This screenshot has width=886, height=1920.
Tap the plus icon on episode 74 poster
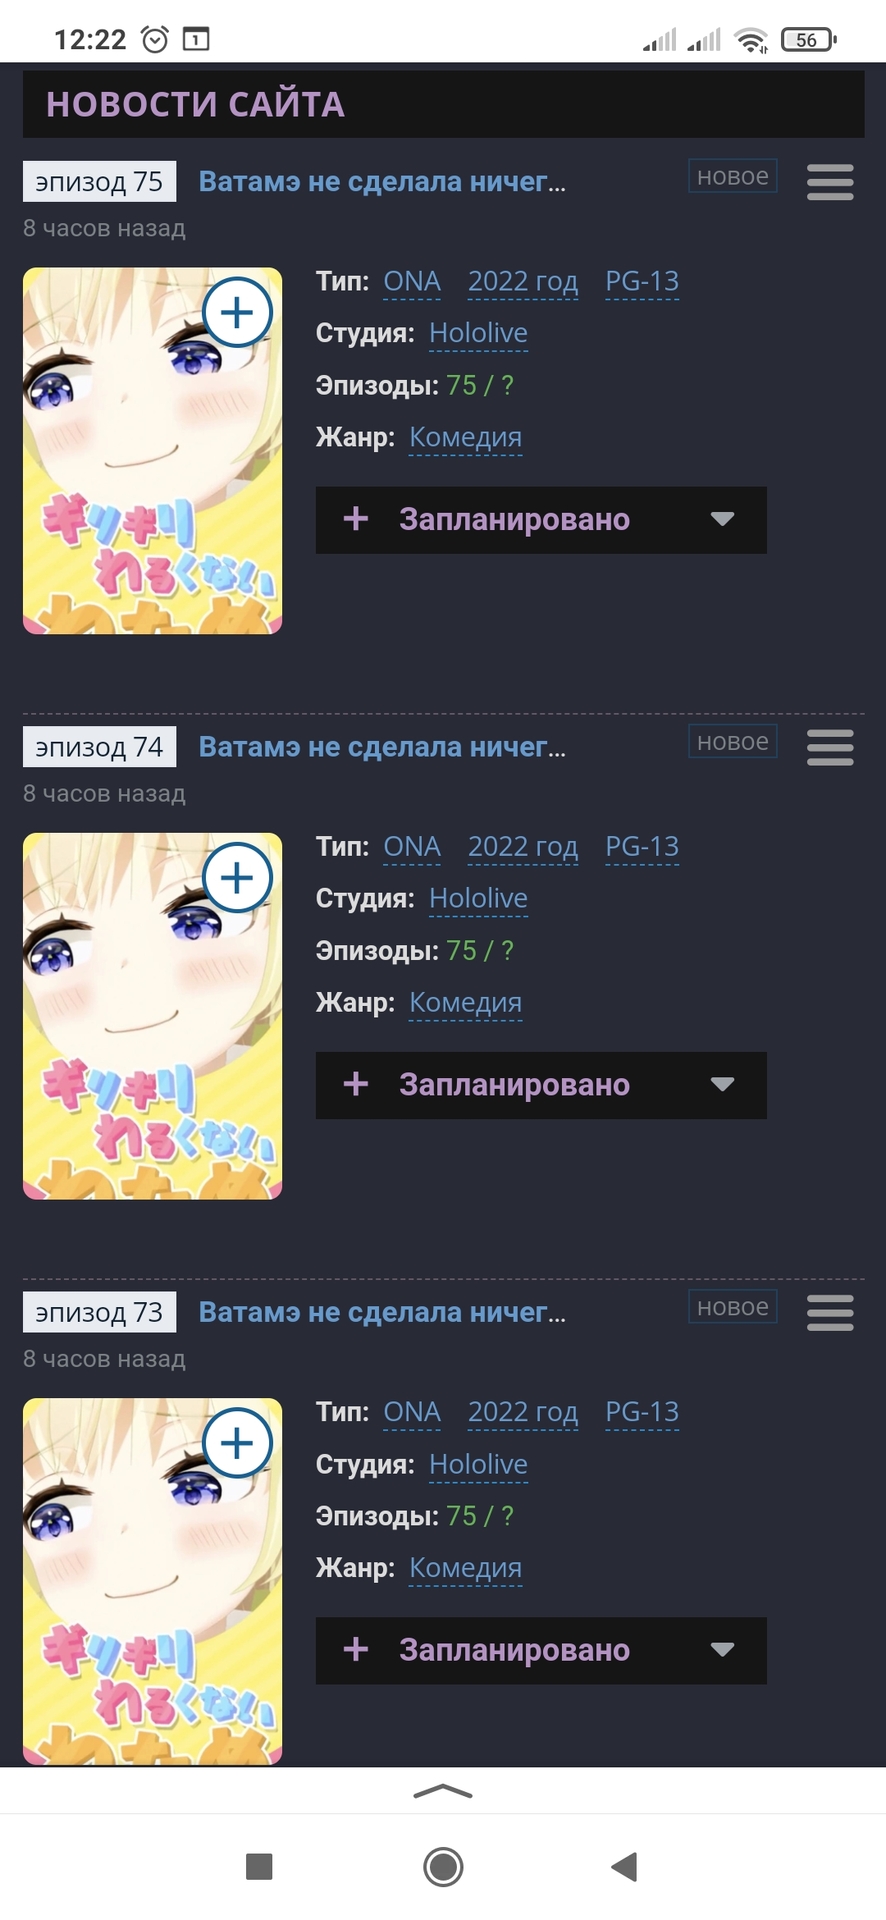[237, 878]
